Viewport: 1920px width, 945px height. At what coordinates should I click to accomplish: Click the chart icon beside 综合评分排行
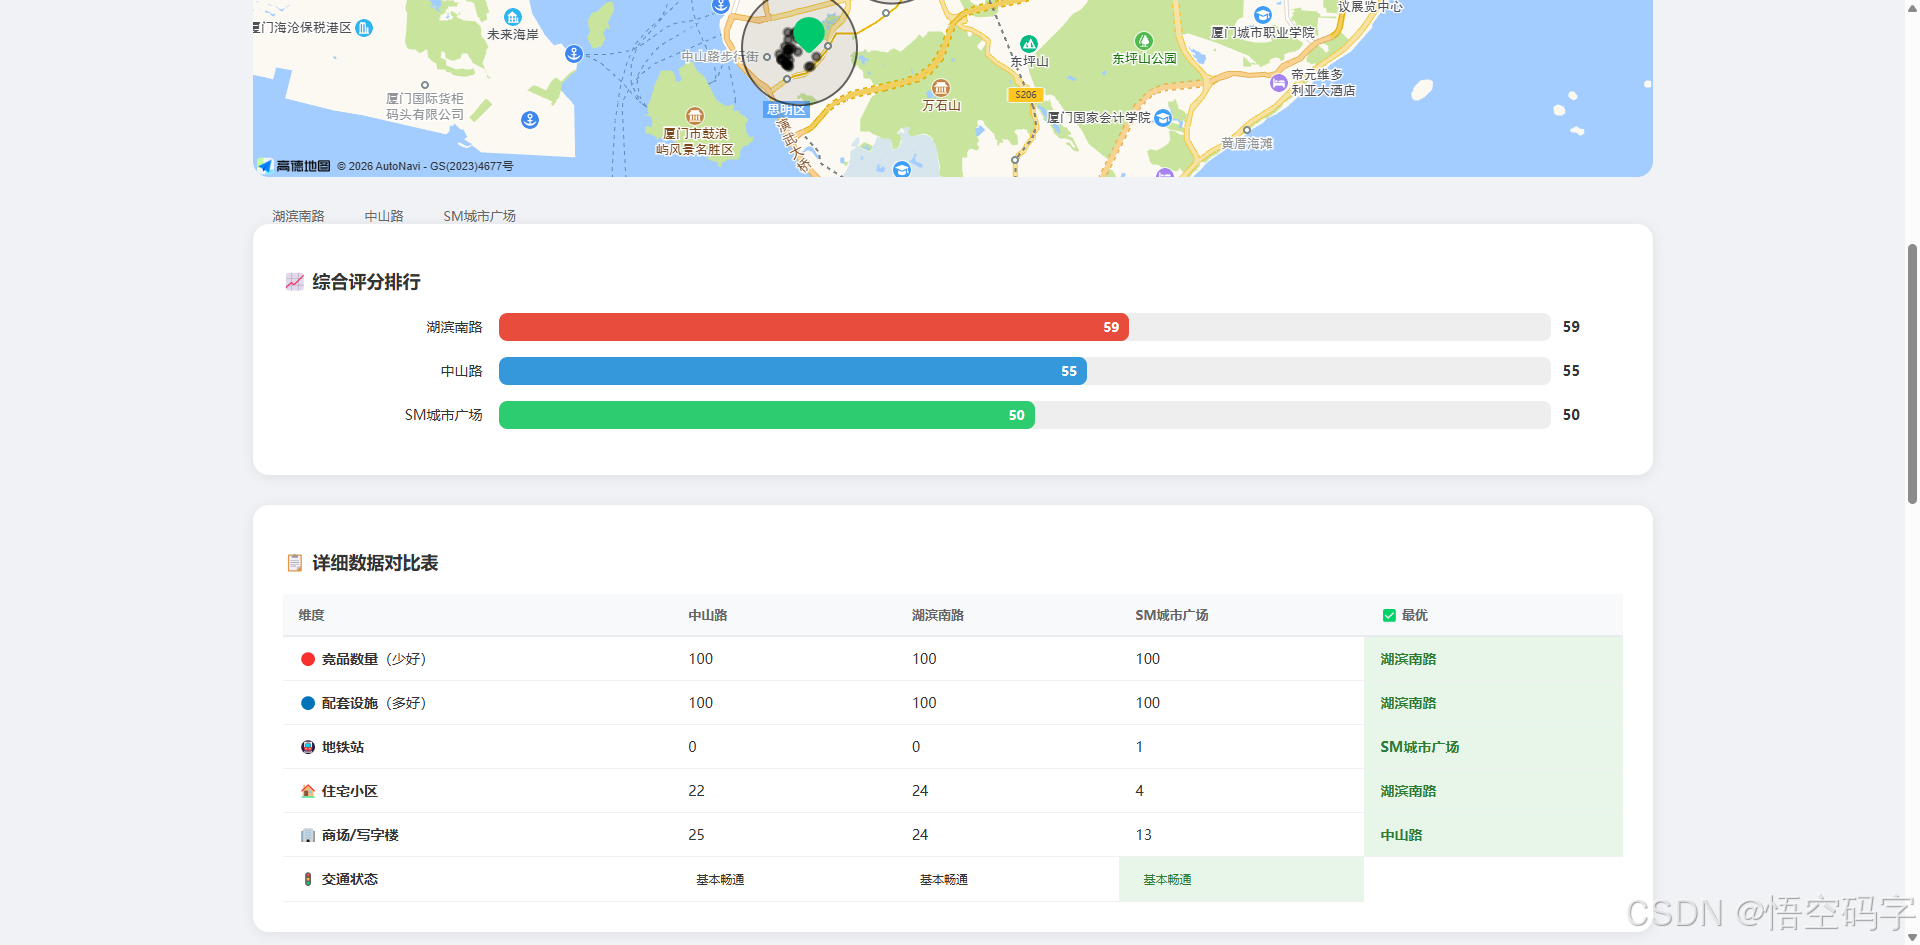(294, 282)
